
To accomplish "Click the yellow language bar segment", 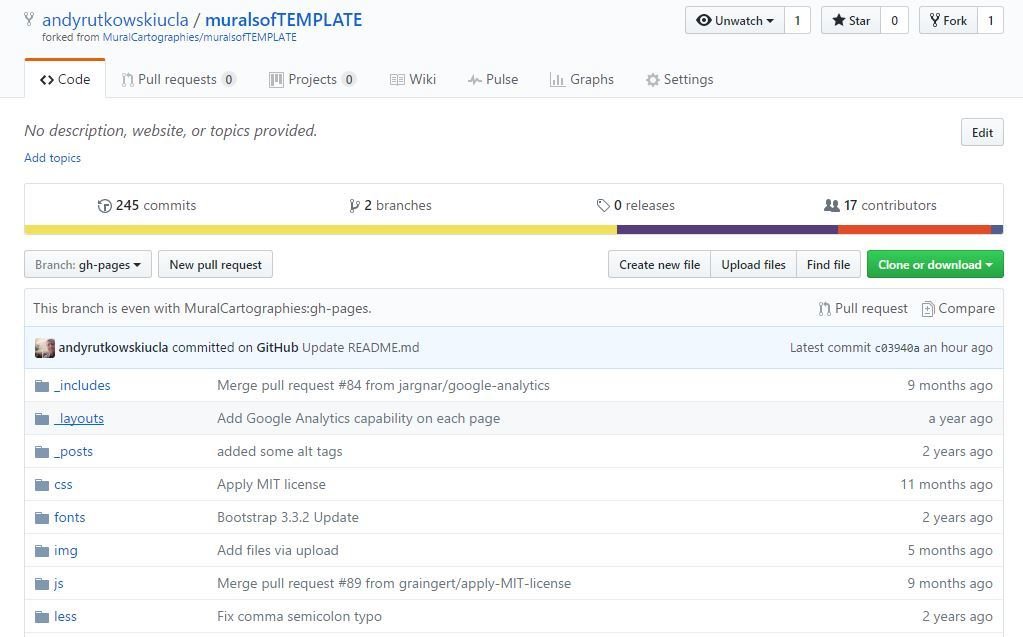I will [x=320, y=230].
